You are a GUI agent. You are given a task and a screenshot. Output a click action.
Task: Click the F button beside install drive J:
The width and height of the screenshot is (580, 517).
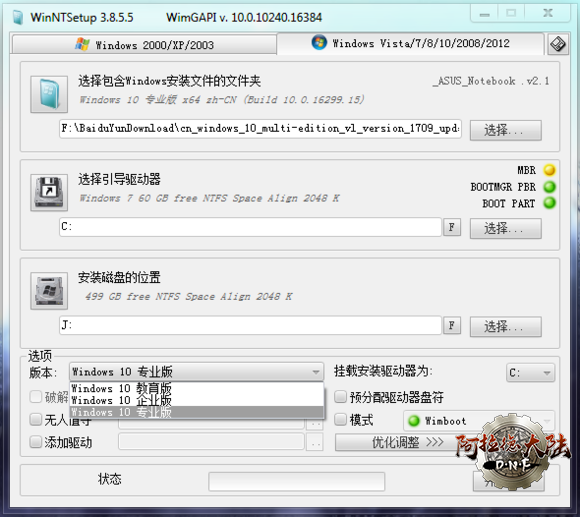click(x=452, y=325)
